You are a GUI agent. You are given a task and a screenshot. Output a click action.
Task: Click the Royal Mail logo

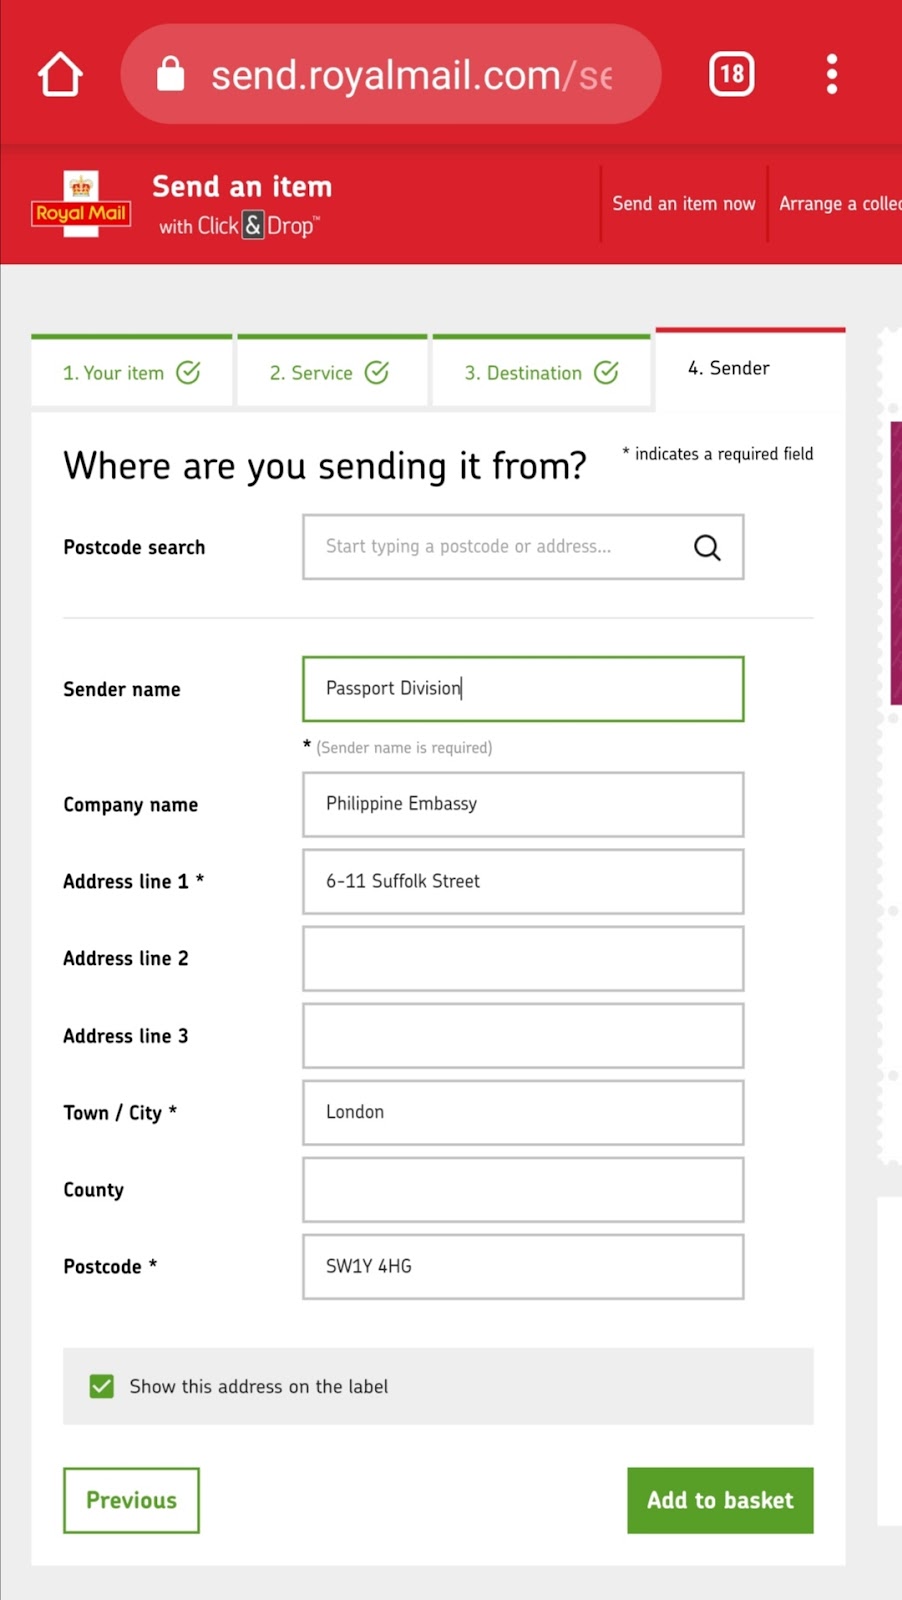pyautogui.click(x=81, y=204)
